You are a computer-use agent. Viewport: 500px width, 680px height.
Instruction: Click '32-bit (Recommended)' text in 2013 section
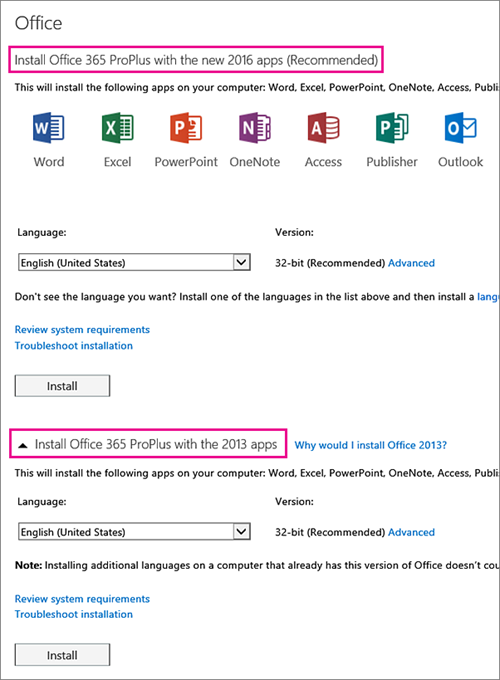point(330,532)
